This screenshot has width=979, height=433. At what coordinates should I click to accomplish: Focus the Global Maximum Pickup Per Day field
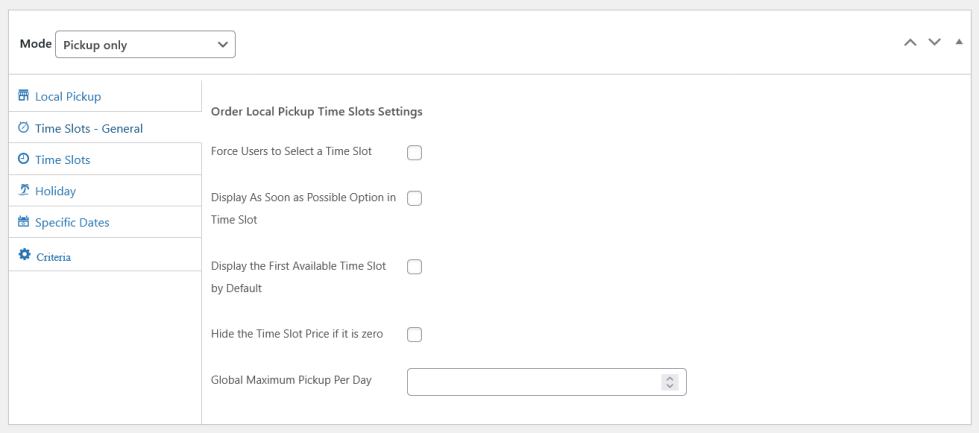click(547, 382)
